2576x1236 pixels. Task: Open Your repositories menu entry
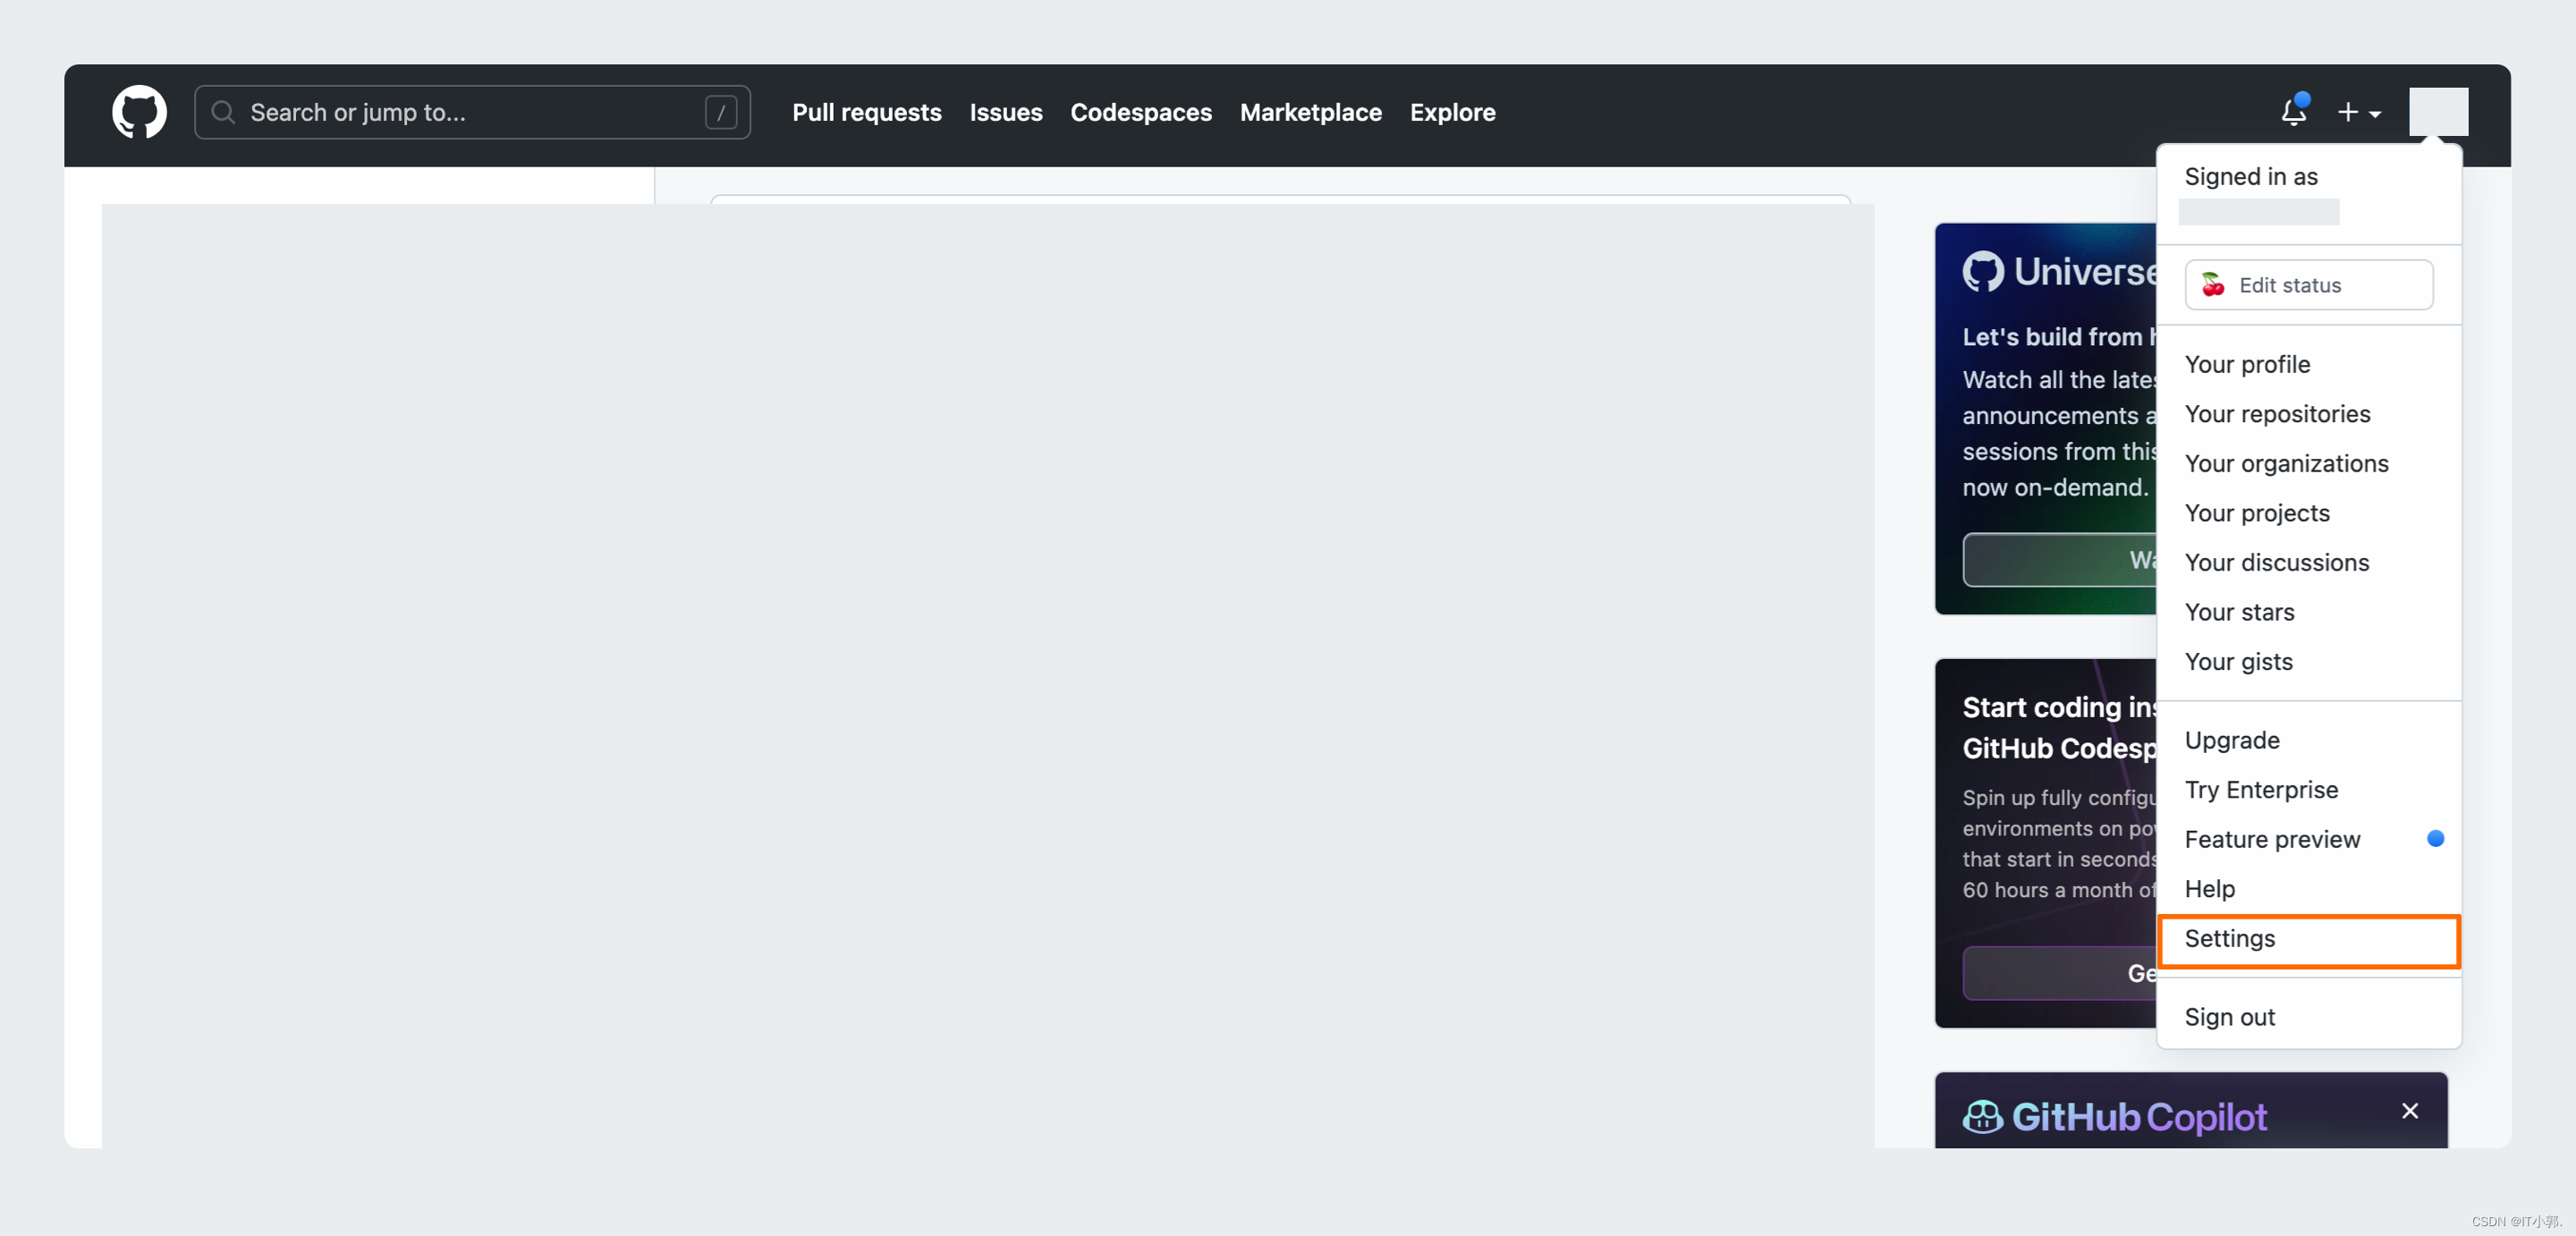coord(2277,414)
